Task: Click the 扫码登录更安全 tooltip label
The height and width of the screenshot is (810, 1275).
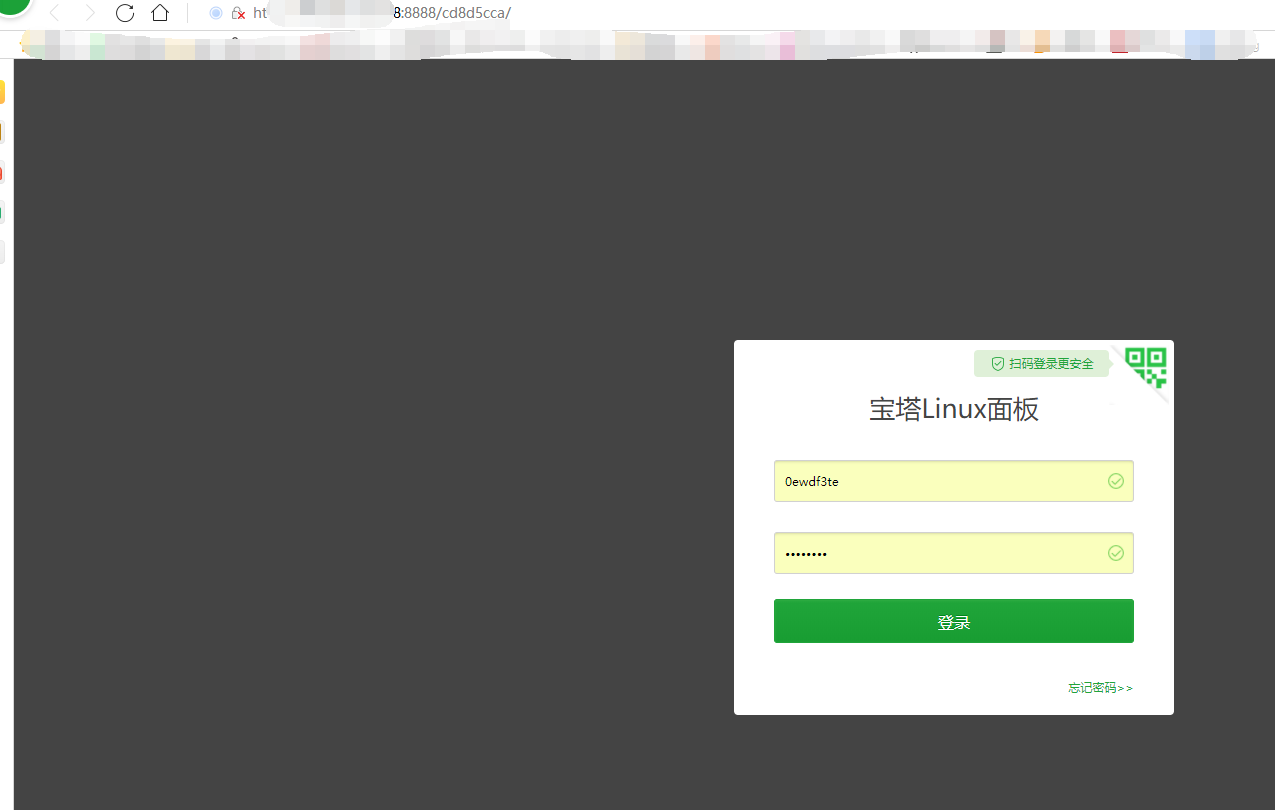Action: (1042, 364)
